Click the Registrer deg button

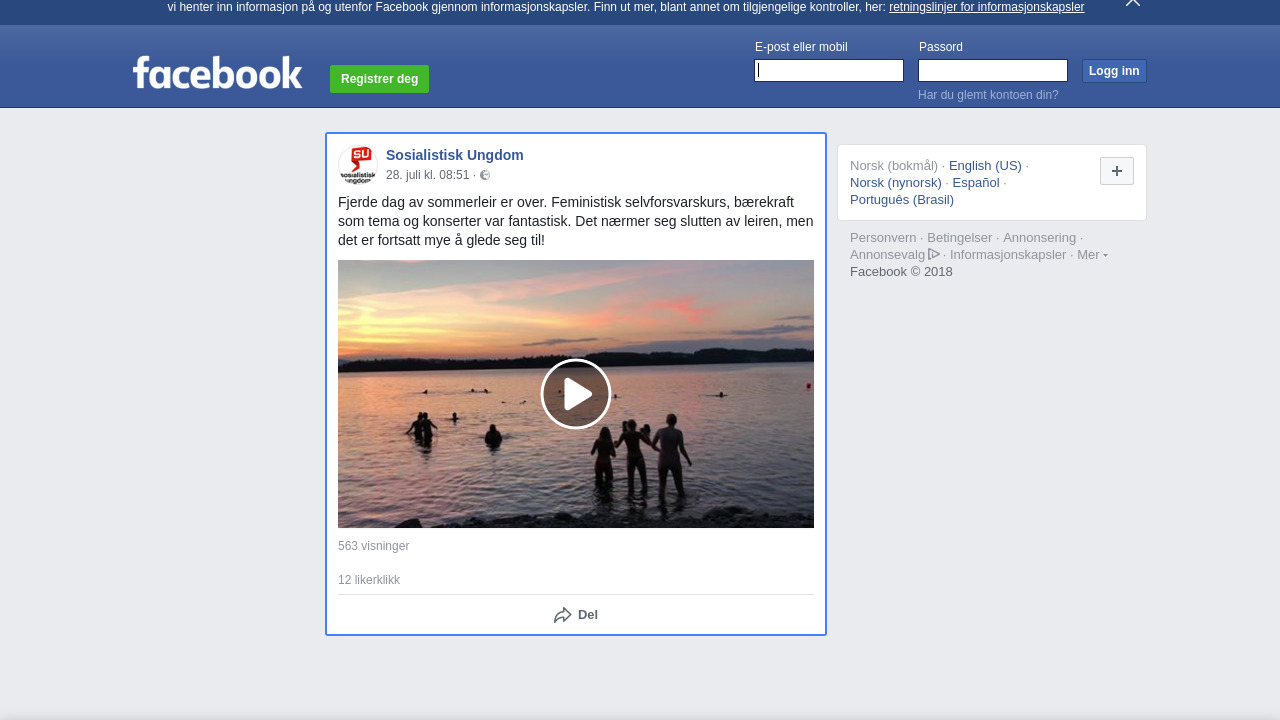379,79
